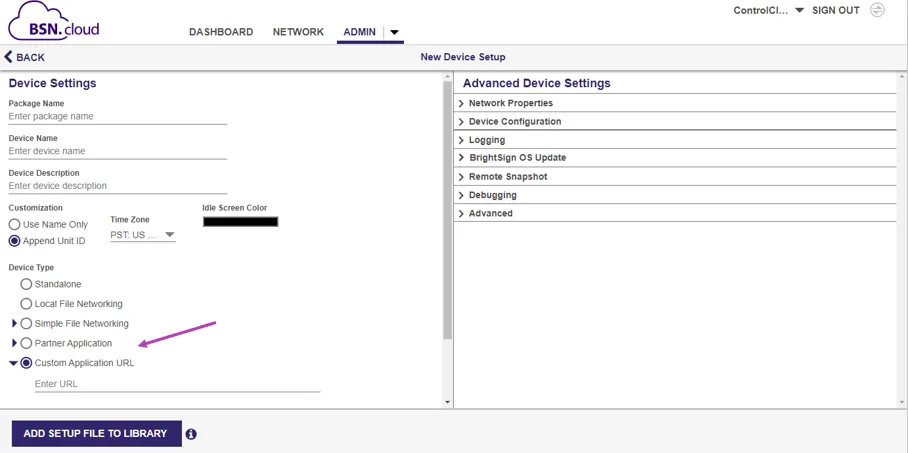
Task: Click the network switch icon near Sign Out
Action: 877,10
